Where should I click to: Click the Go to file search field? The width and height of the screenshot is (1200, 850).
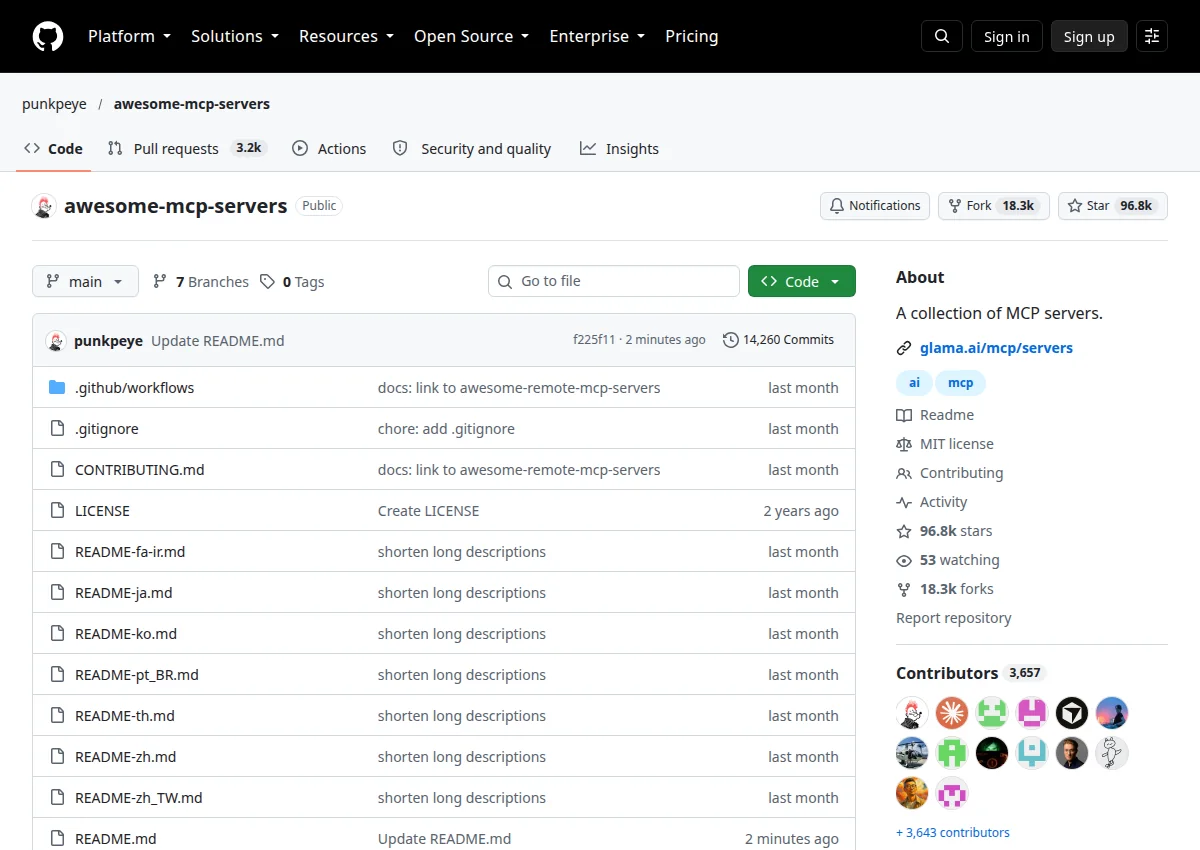614,282
